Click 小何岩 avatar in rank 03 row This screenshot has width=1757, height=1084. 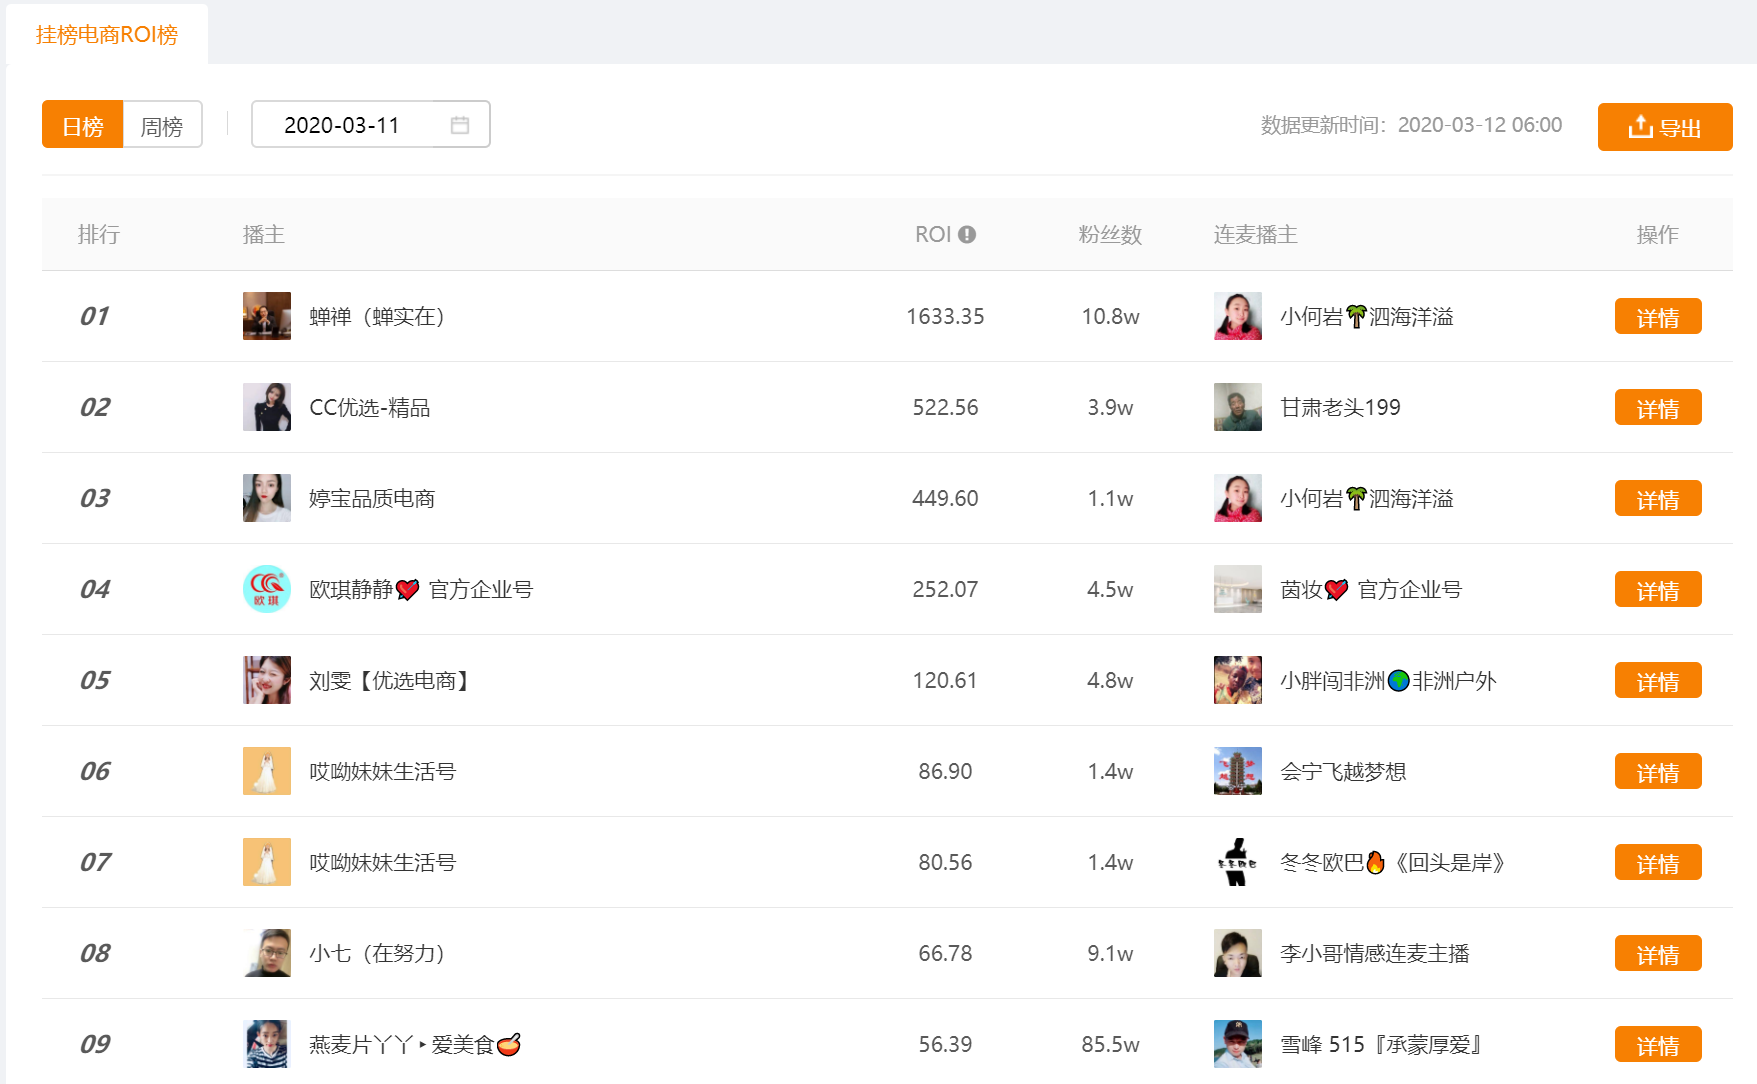point(1238,498)
